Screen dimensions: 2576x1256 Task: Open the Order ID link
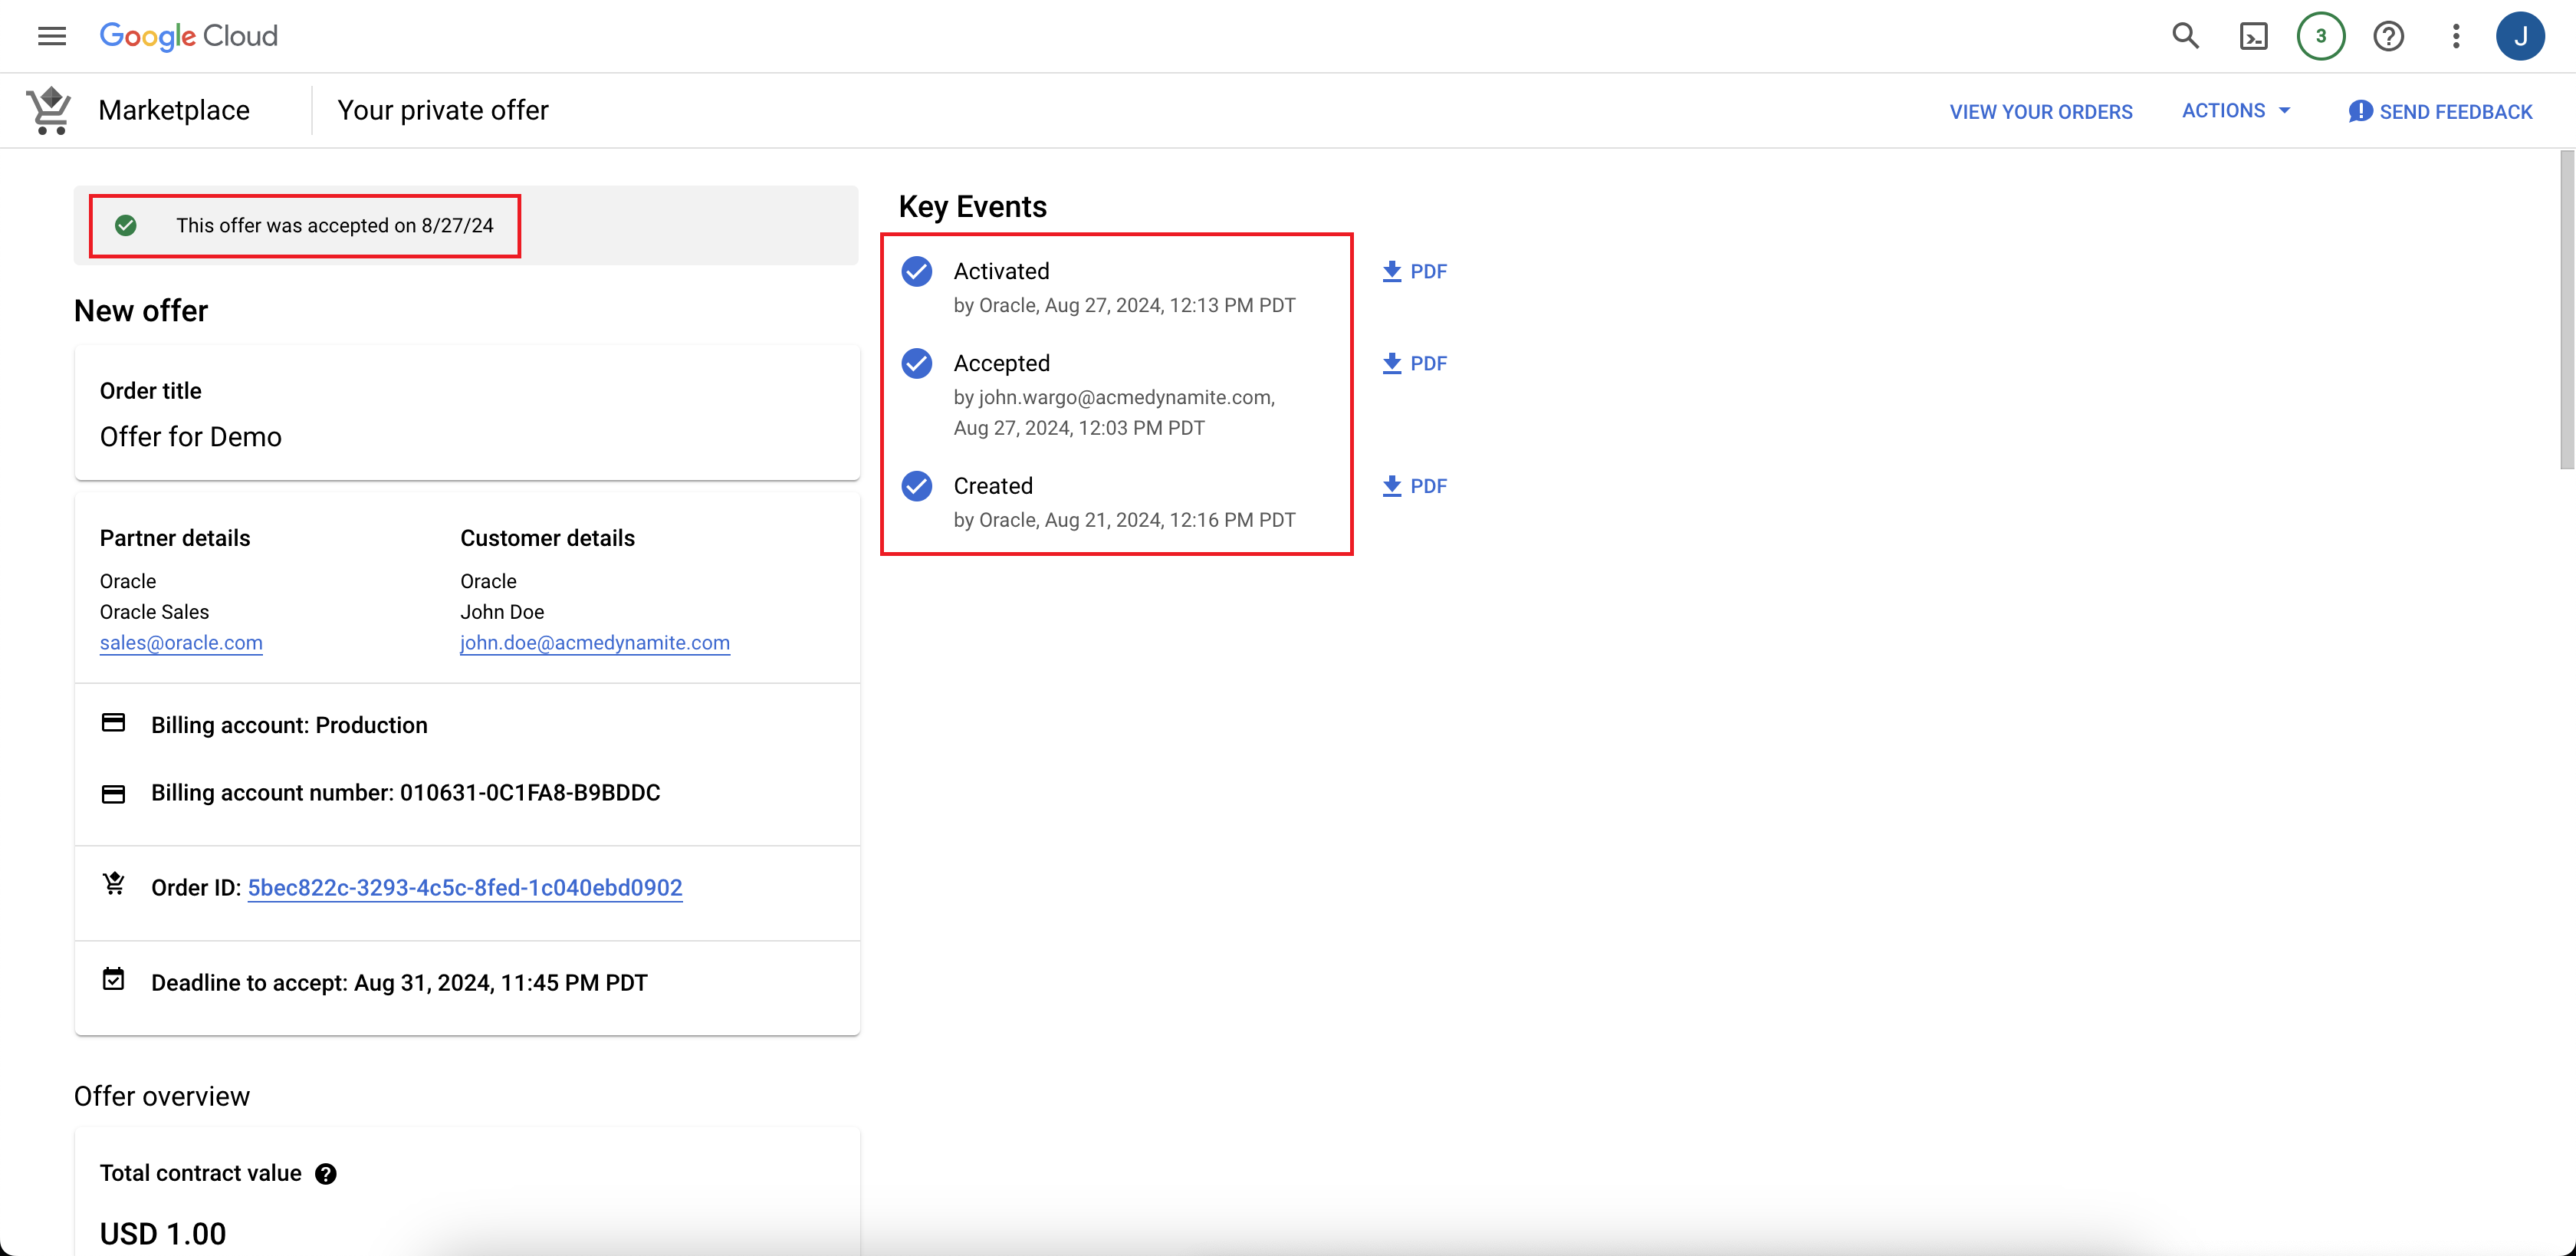pyautogui.click(x=464, y=888)
